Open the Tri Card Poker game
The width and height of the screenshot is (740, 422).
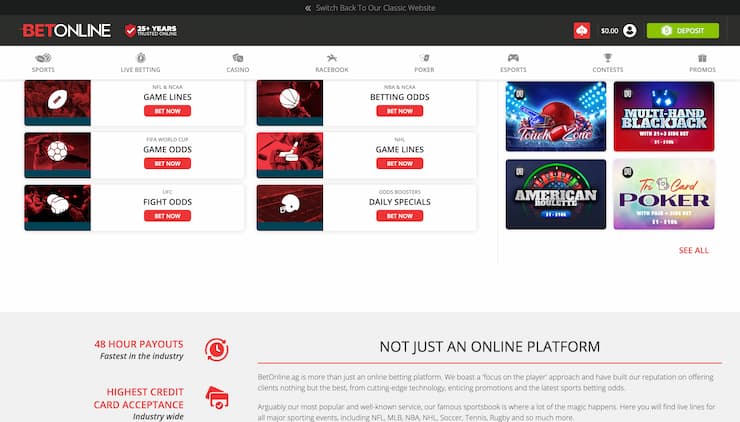664,194
